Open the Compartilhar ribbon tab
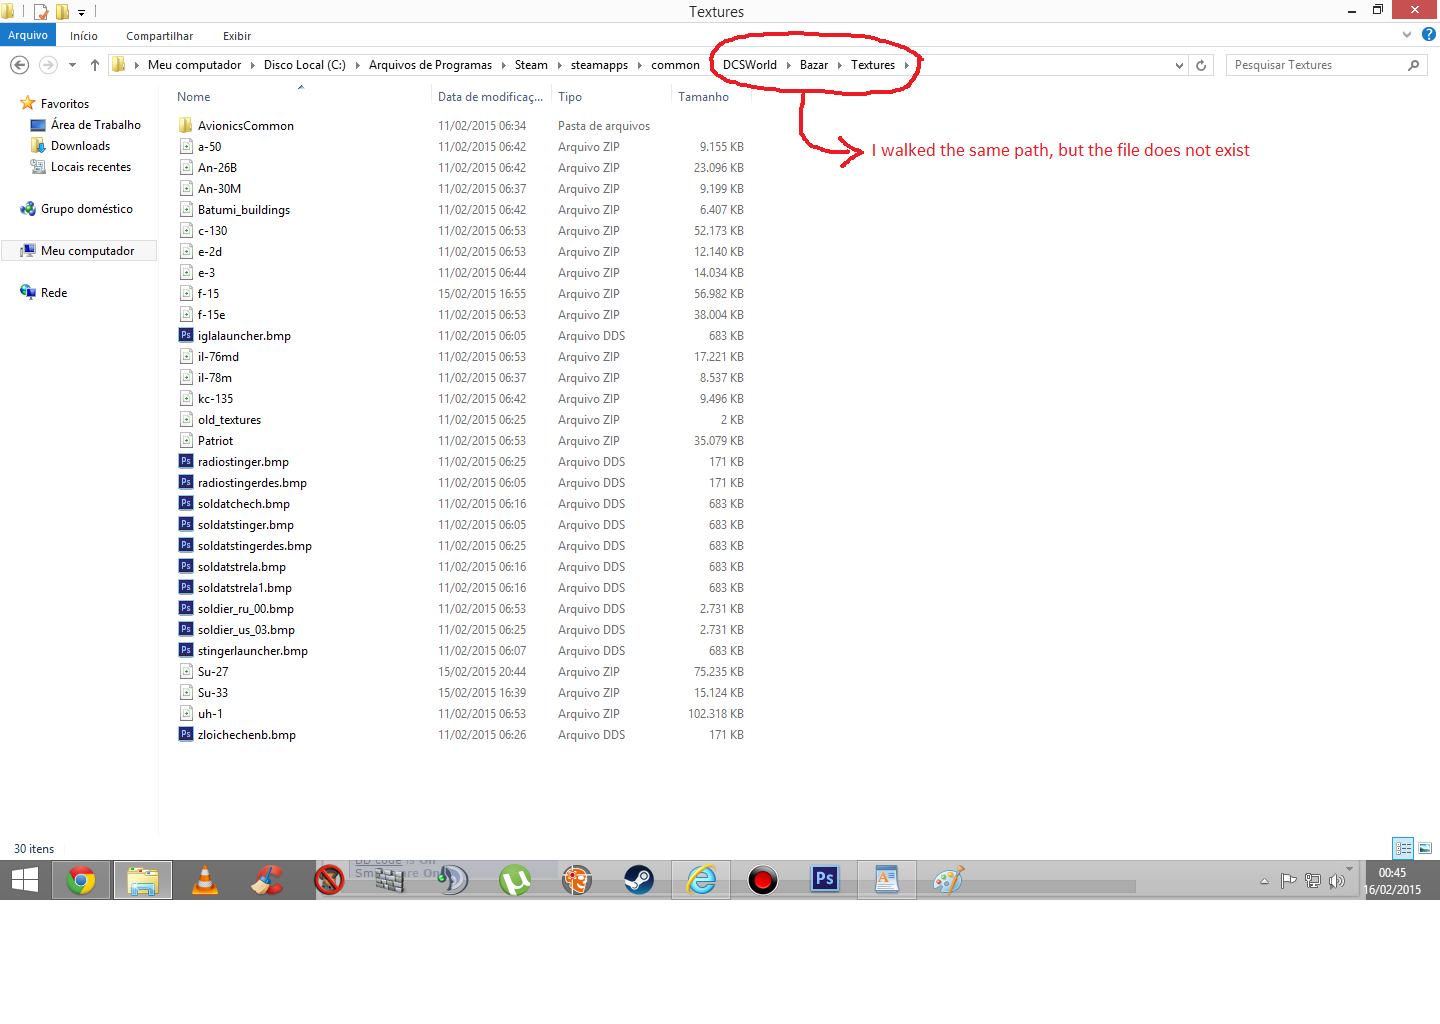Viewport: 1440px width, 1024px height. coord(159,36)
